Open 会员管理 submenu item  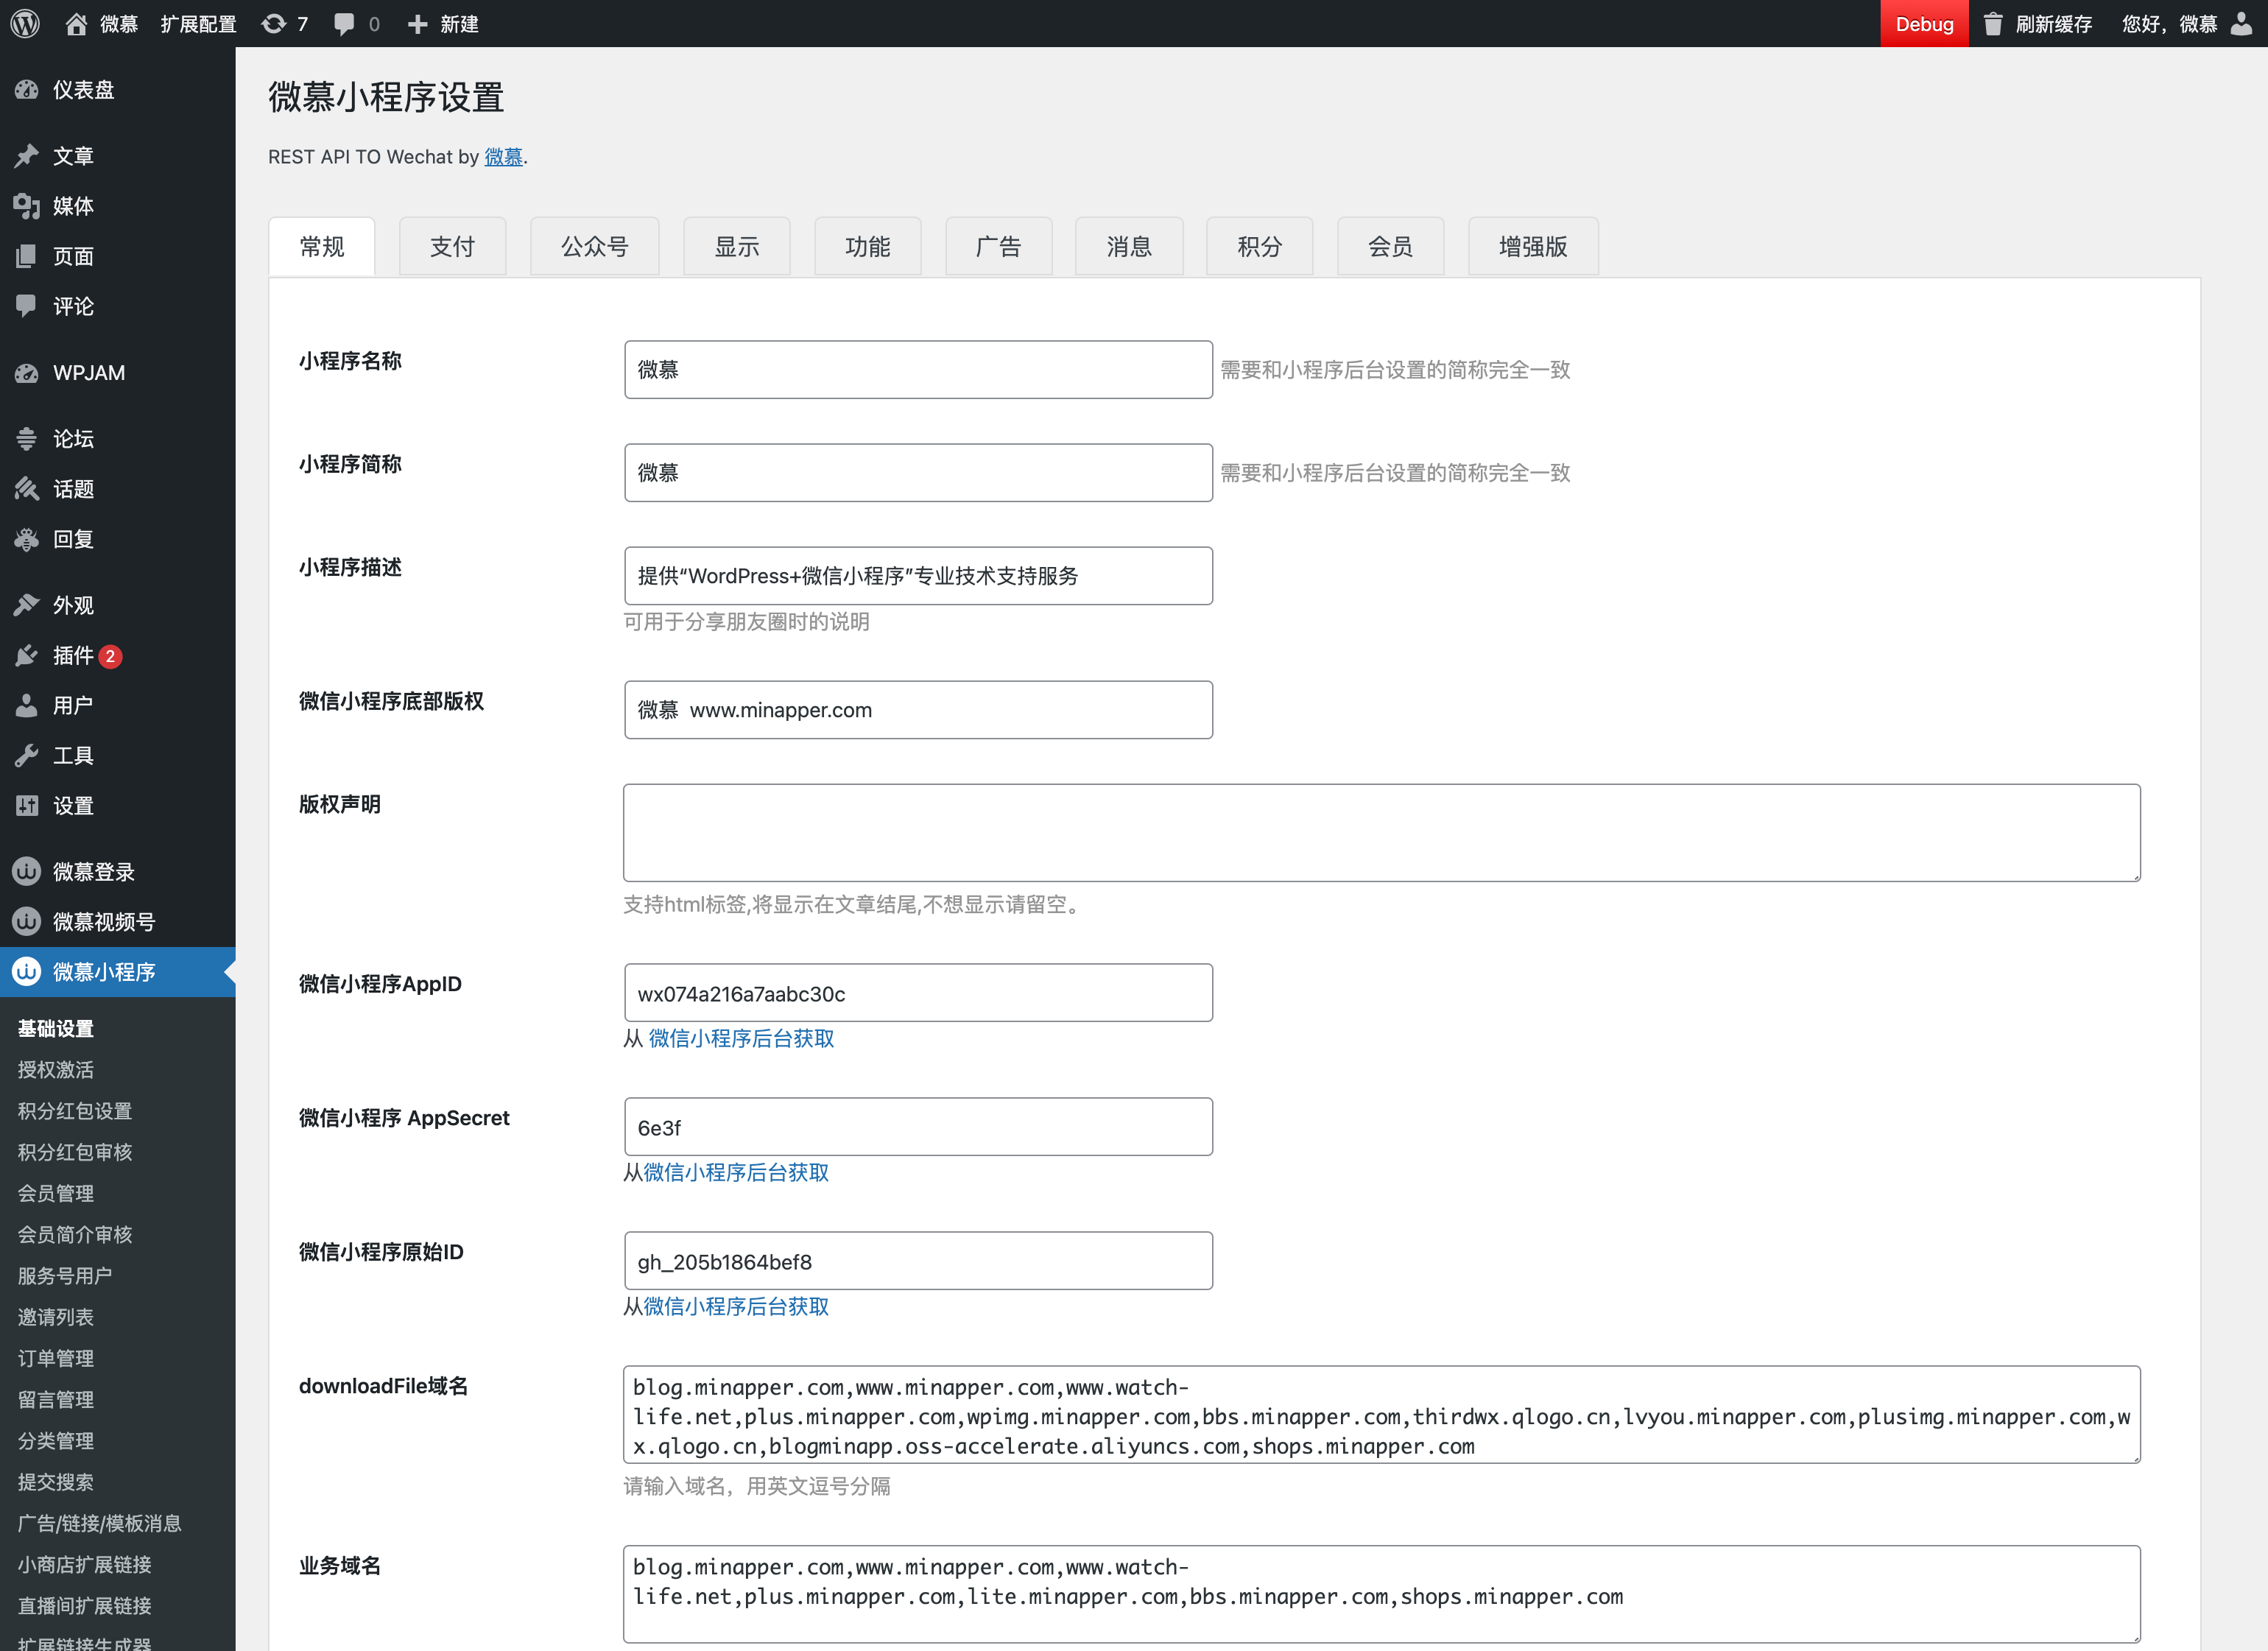[x=56, y=1193]
